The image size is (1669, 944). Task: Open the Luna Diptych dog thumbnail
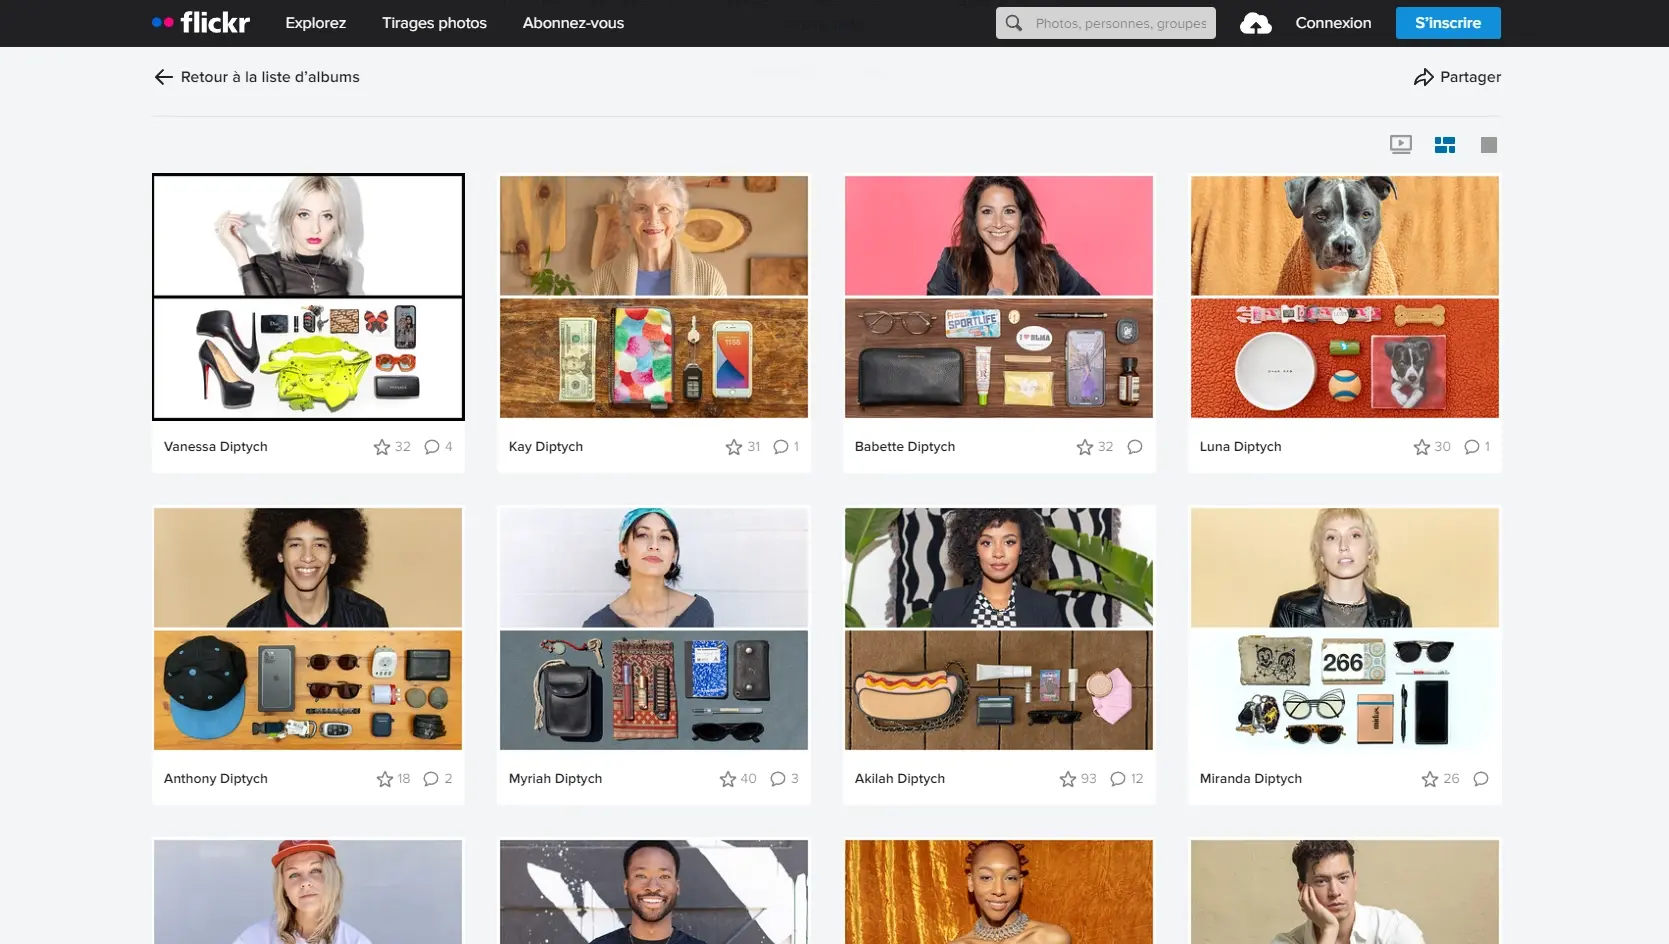coord(1345,297)
